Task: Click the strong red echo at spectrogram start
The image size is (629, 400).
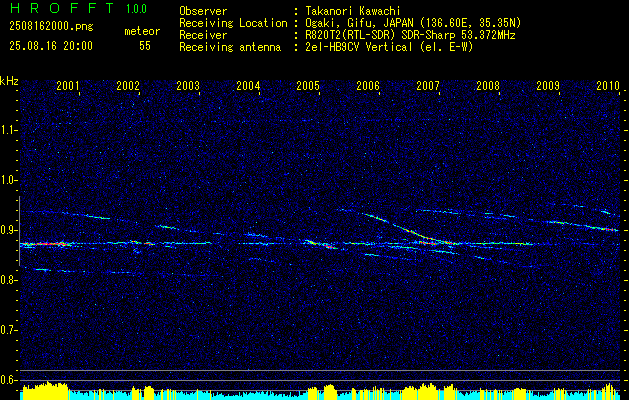Action: coord(45,244)
